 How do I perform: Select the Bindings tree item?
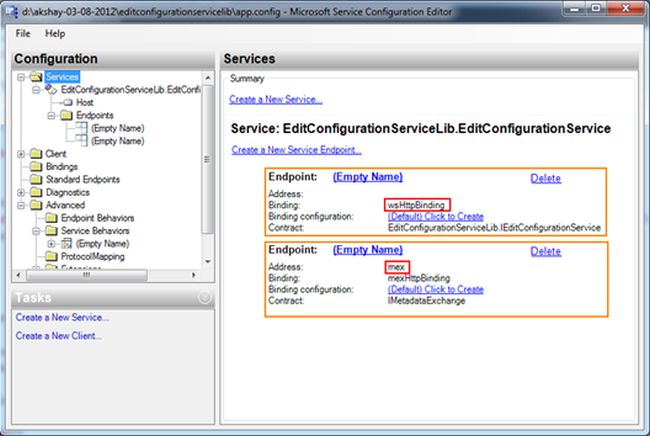pos(62,167)
